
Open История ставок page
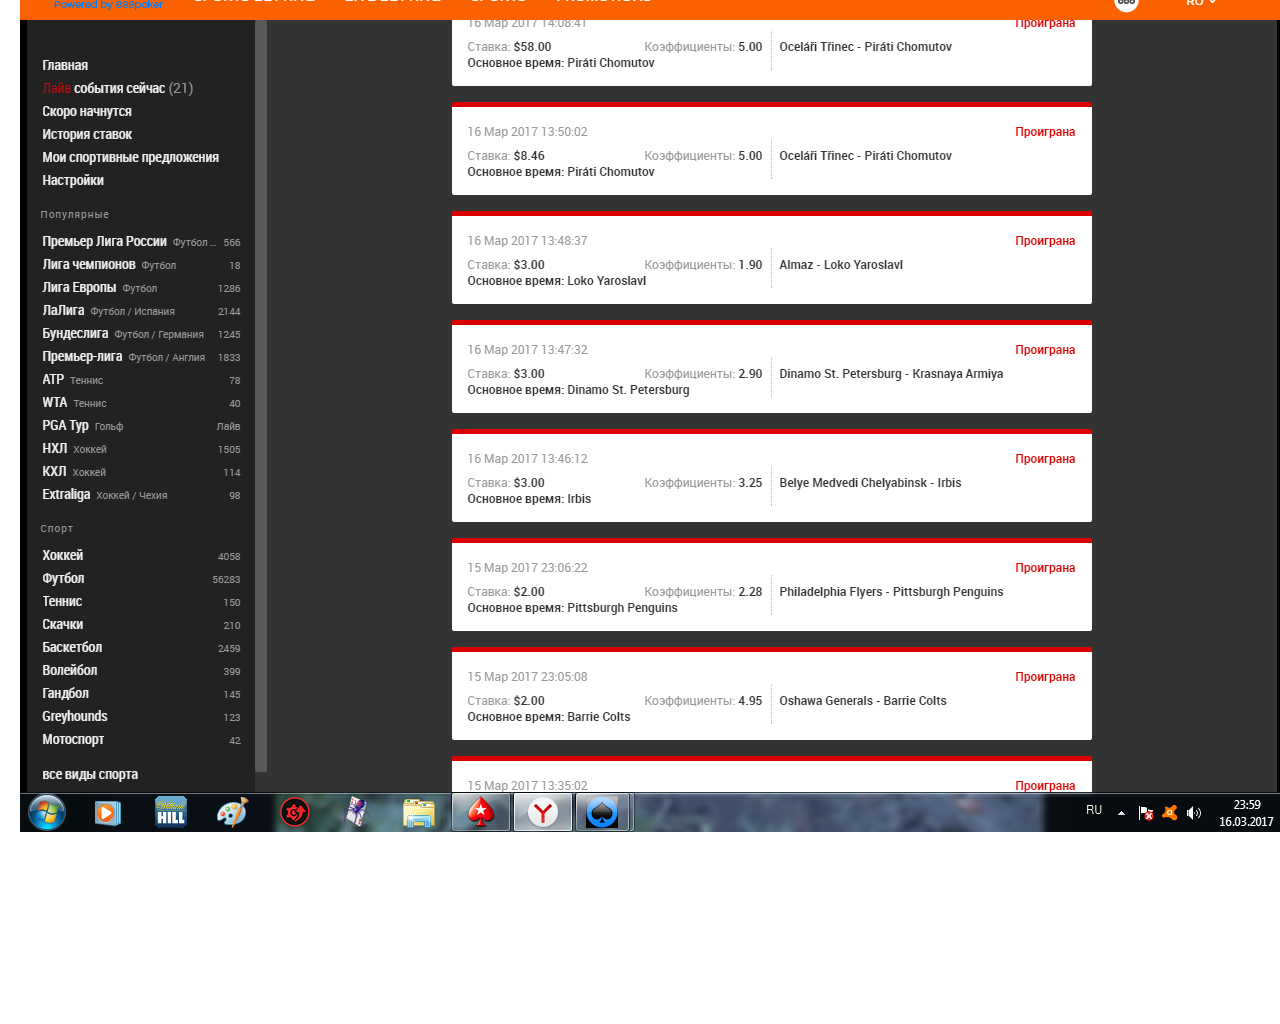coord(87,134)
